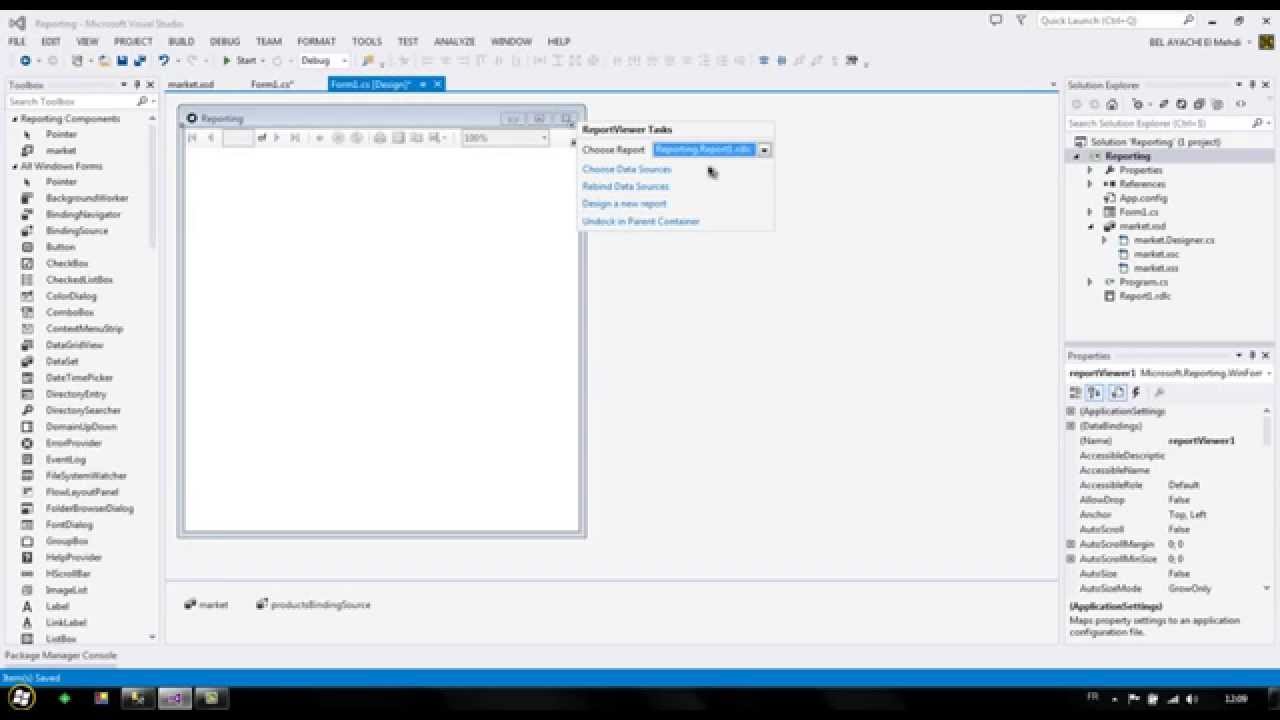This screenshot has width=1280, height=720.
Task: Click Windows Start button on taskbar
Action: pyautogui.click(x=21, y=698)
